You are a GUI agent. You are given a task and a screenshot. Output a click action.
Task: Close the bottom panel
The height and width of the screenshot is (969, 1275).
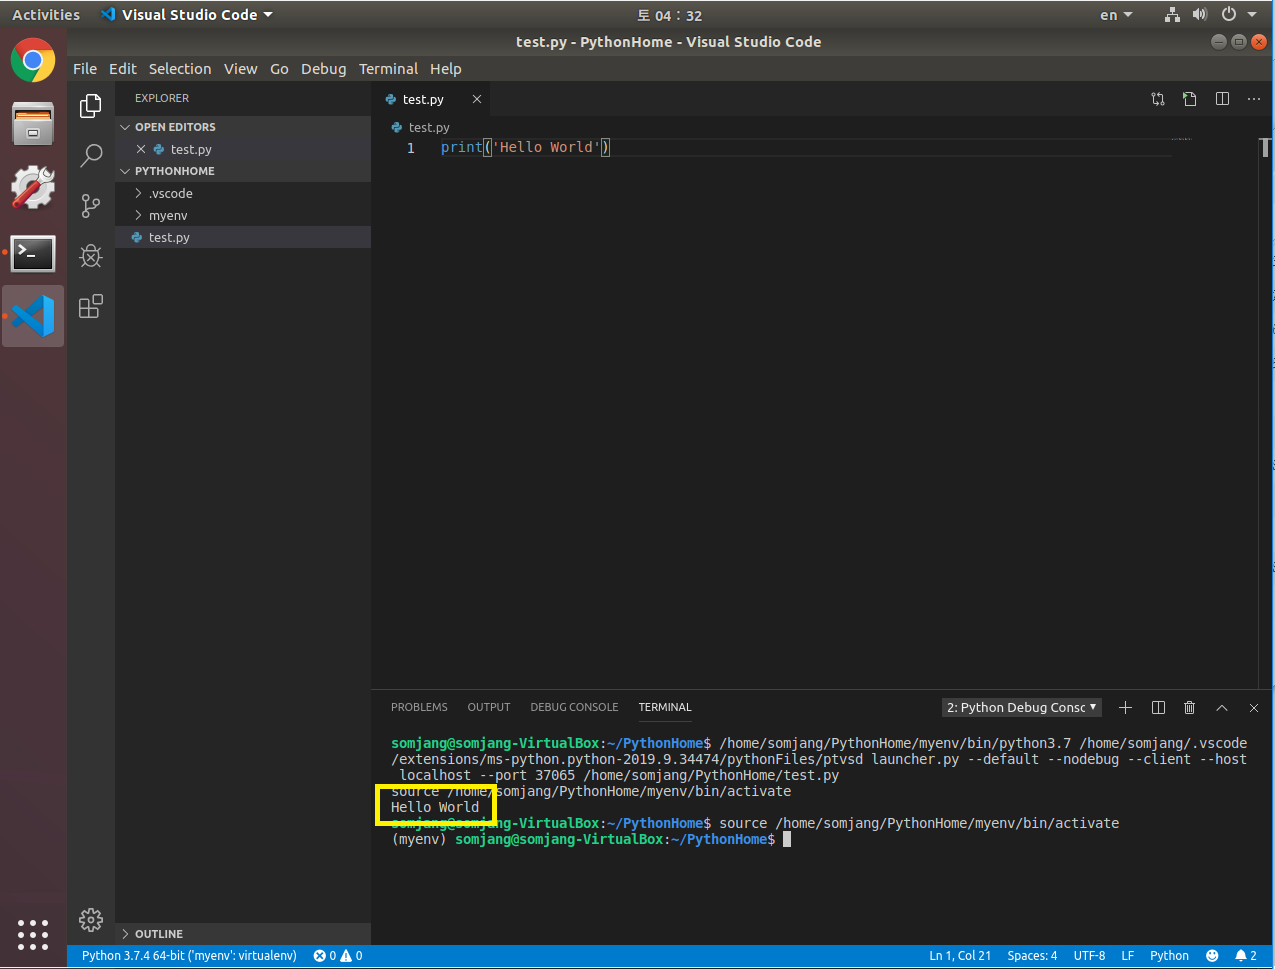[x=1254, y=707]
